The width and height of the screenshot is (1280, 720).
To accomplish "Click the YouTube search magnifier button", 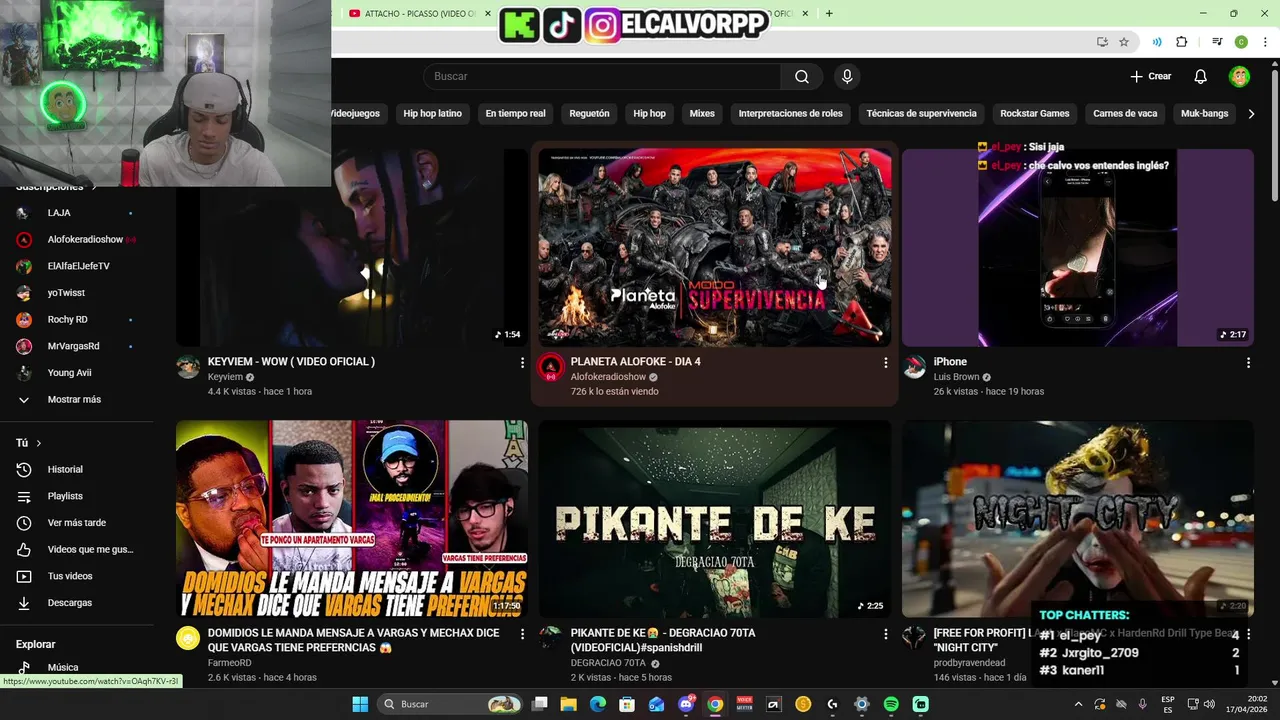I will (x=802, y=76).
